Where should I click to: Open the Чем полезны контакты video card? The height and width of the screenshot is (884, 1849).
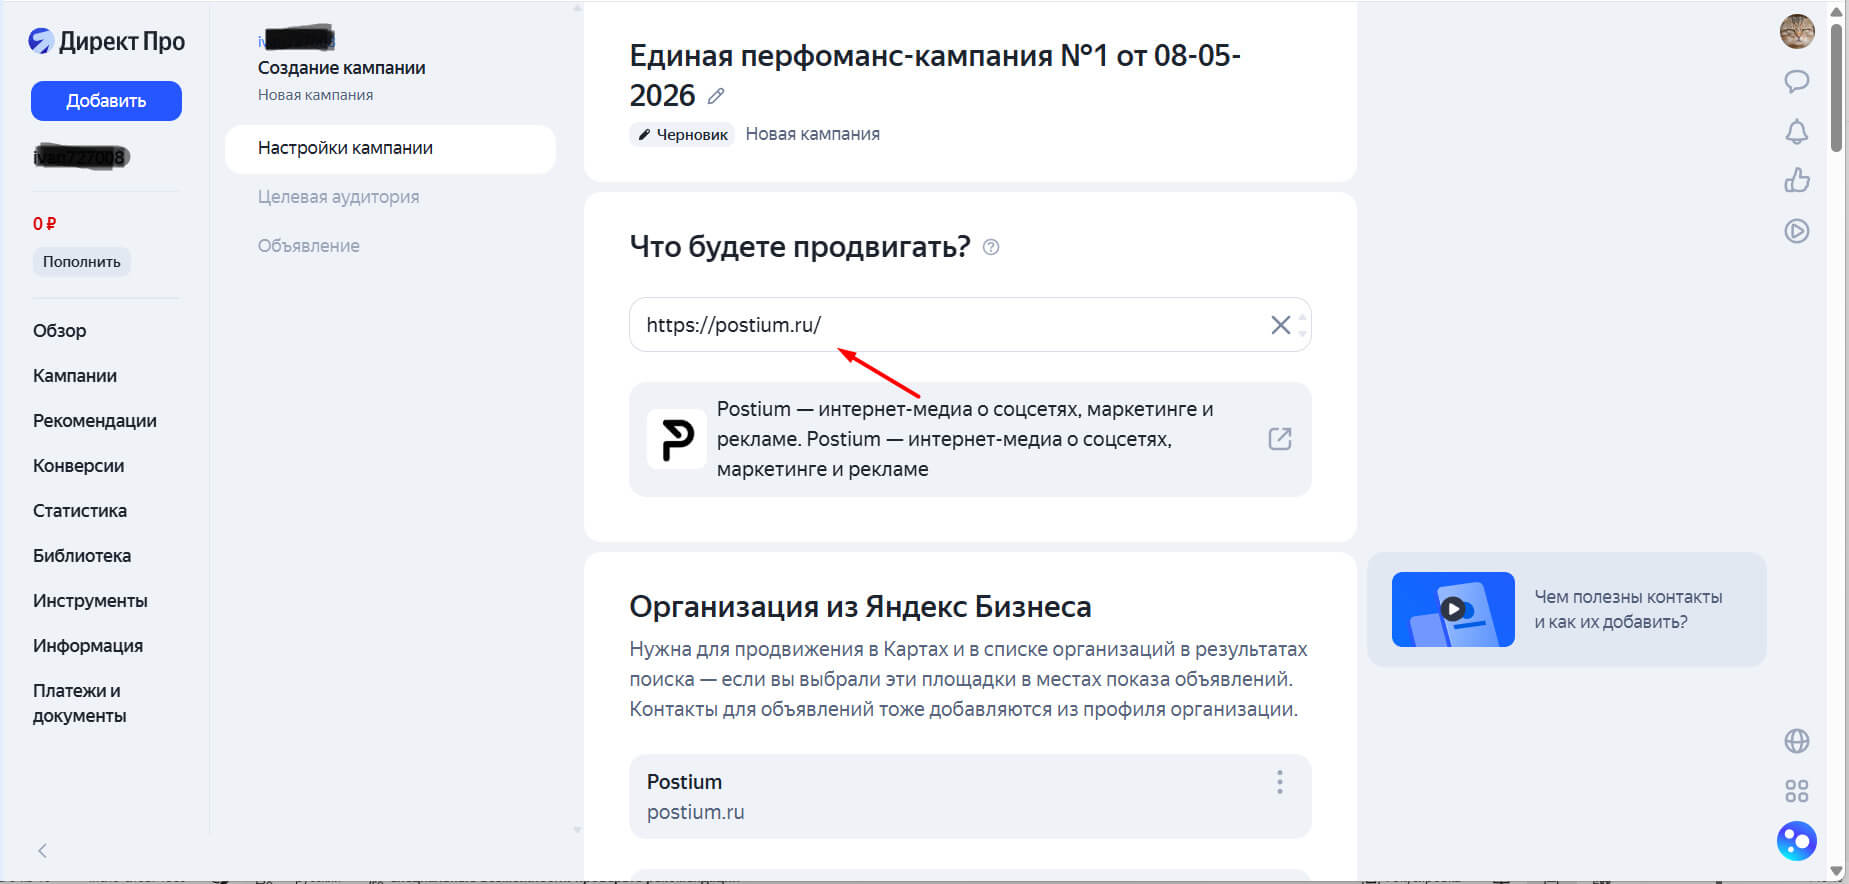point(1567,609)
